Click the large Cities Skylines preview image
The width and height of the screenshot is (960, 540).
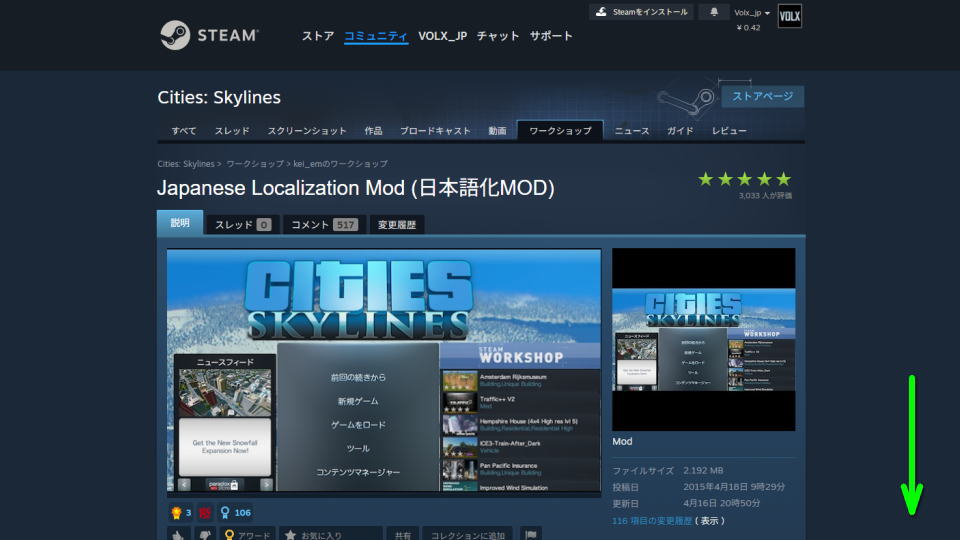384,370
